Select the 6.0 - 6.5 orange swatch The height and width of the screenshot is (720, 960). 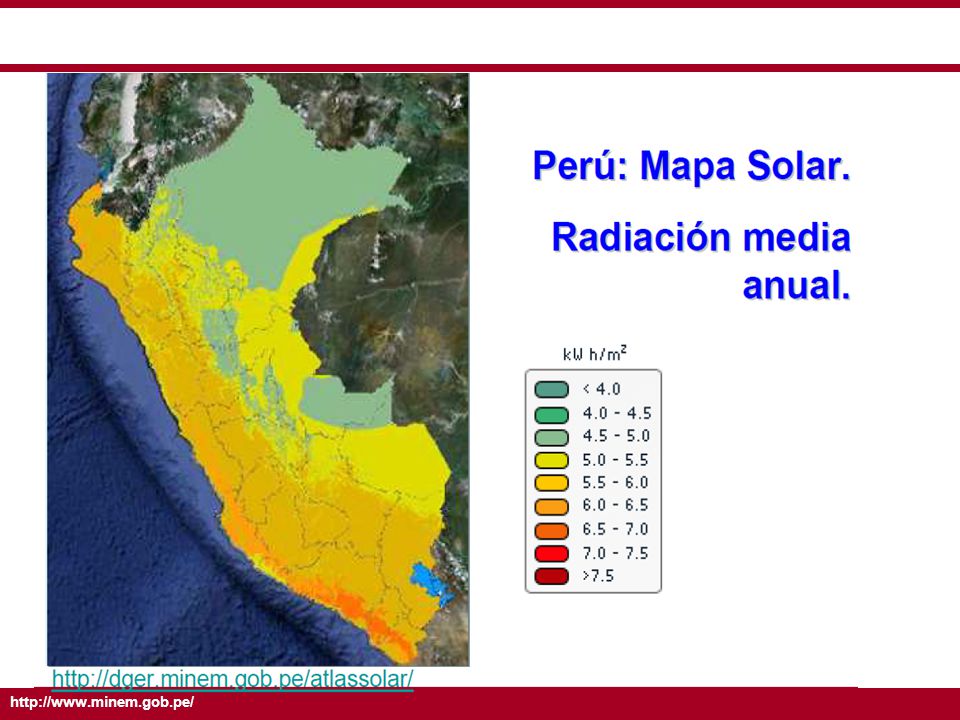[551, 506]
